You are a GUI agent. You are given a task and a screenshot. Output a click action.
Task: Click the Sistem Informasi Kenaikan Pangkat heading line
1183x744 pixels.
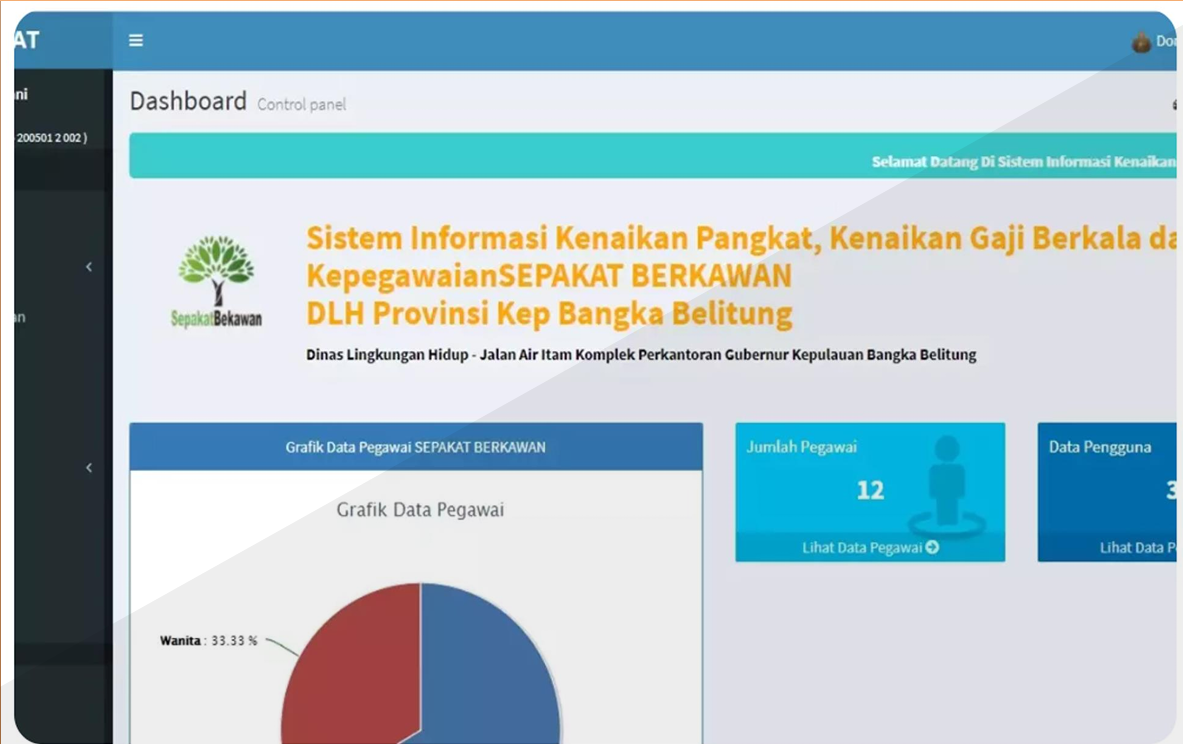(x=741, y=238)
